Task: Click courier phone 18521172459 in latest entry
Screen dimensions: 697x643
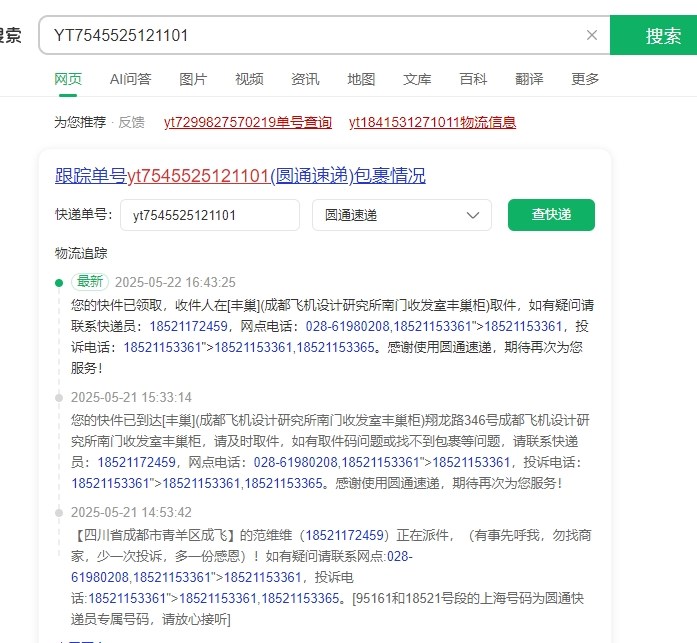Action: pyautogui.click(x=188, y=326)
